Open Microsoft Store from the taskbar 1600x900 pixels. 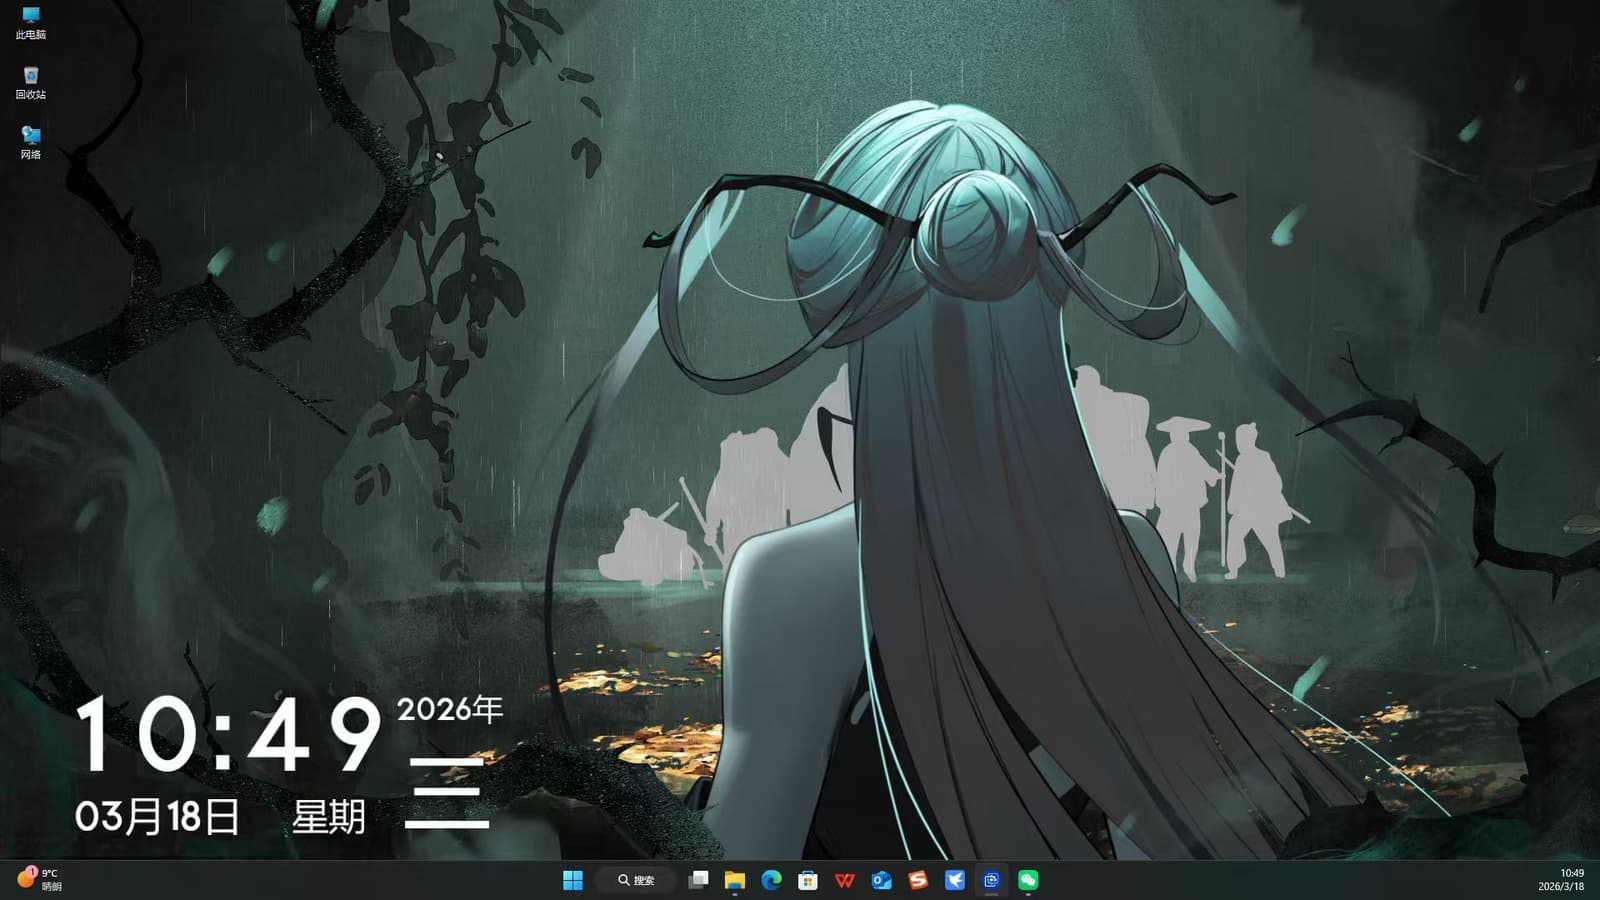(x=808, y=880)
